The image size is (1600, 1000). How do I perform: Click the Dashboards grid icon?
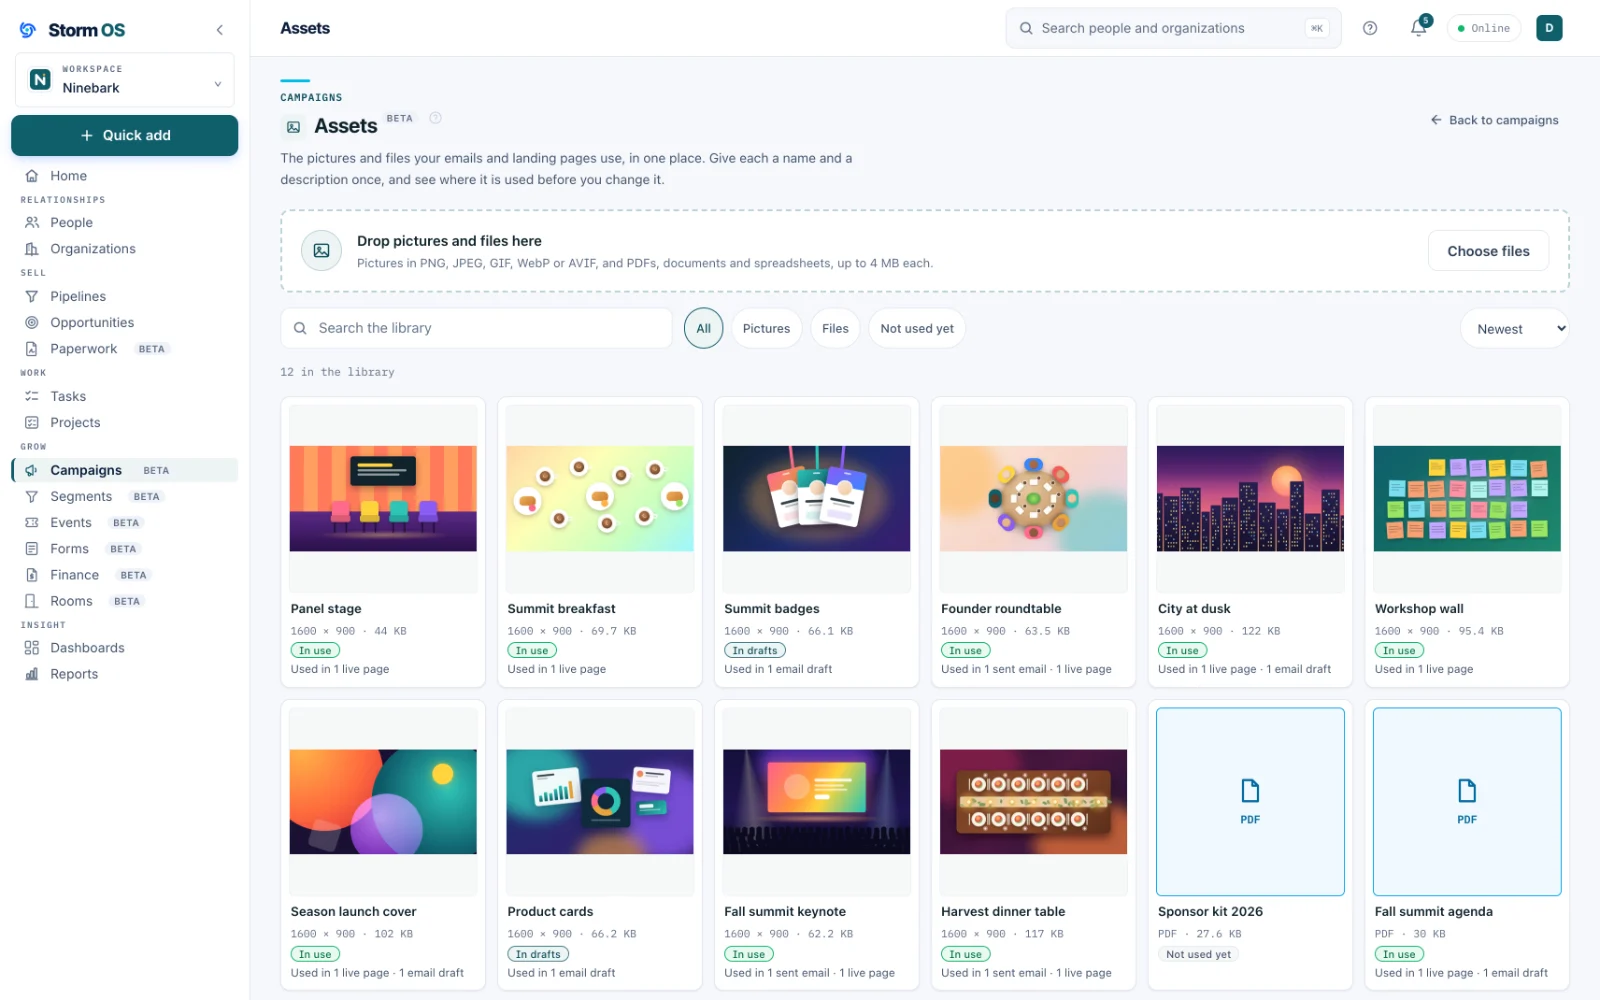click(32, 648)
